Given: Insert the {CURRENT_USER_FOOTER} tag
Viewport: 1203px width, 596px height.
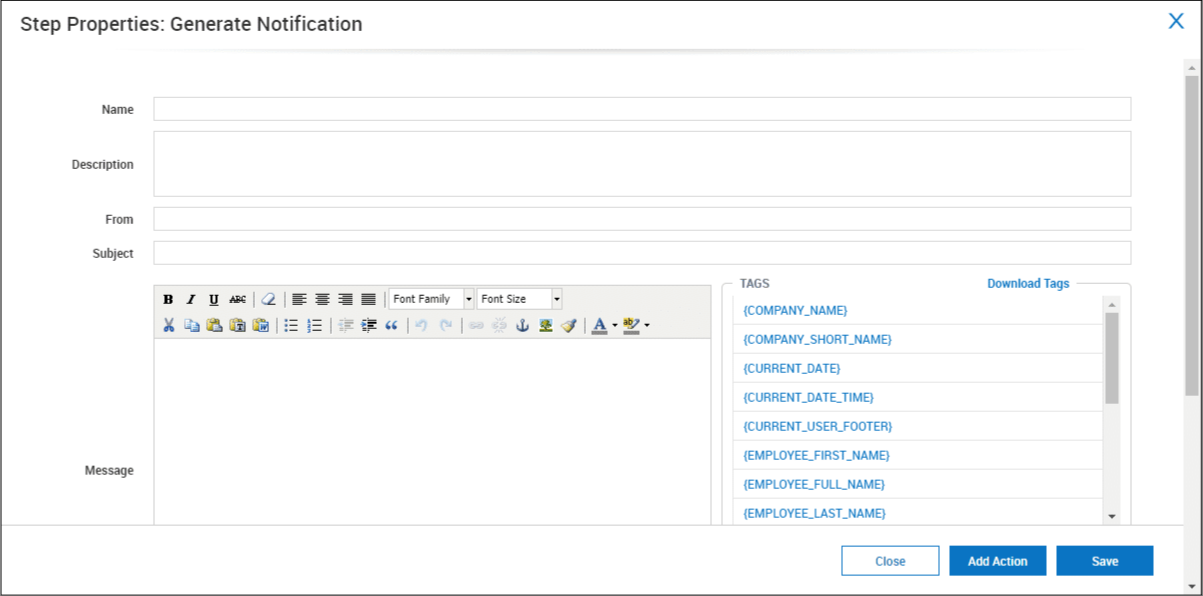Looking at the screenshot, I should [x=818, y=427].
